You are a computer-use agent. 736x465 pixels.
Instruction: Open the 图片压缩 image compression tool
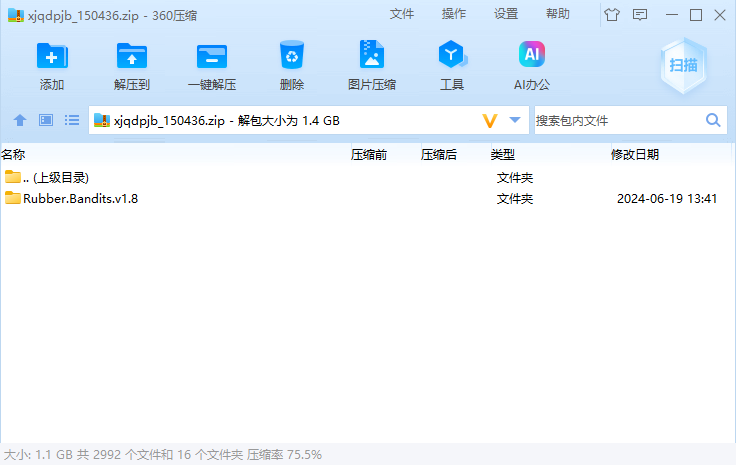click(372, 54)
